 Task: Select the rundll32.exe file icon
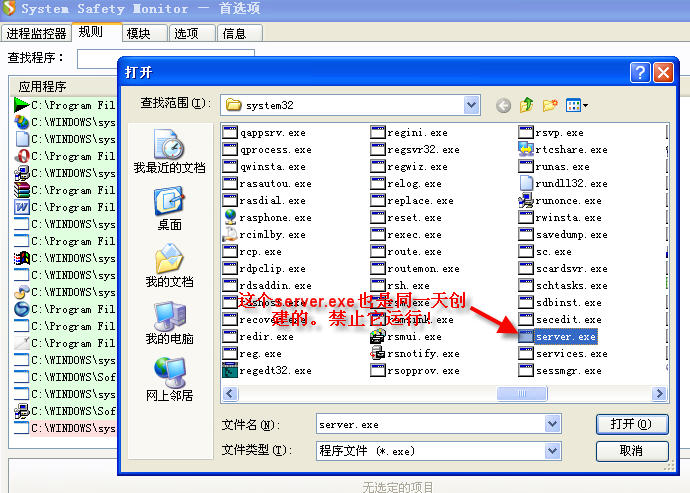point(526,184)
